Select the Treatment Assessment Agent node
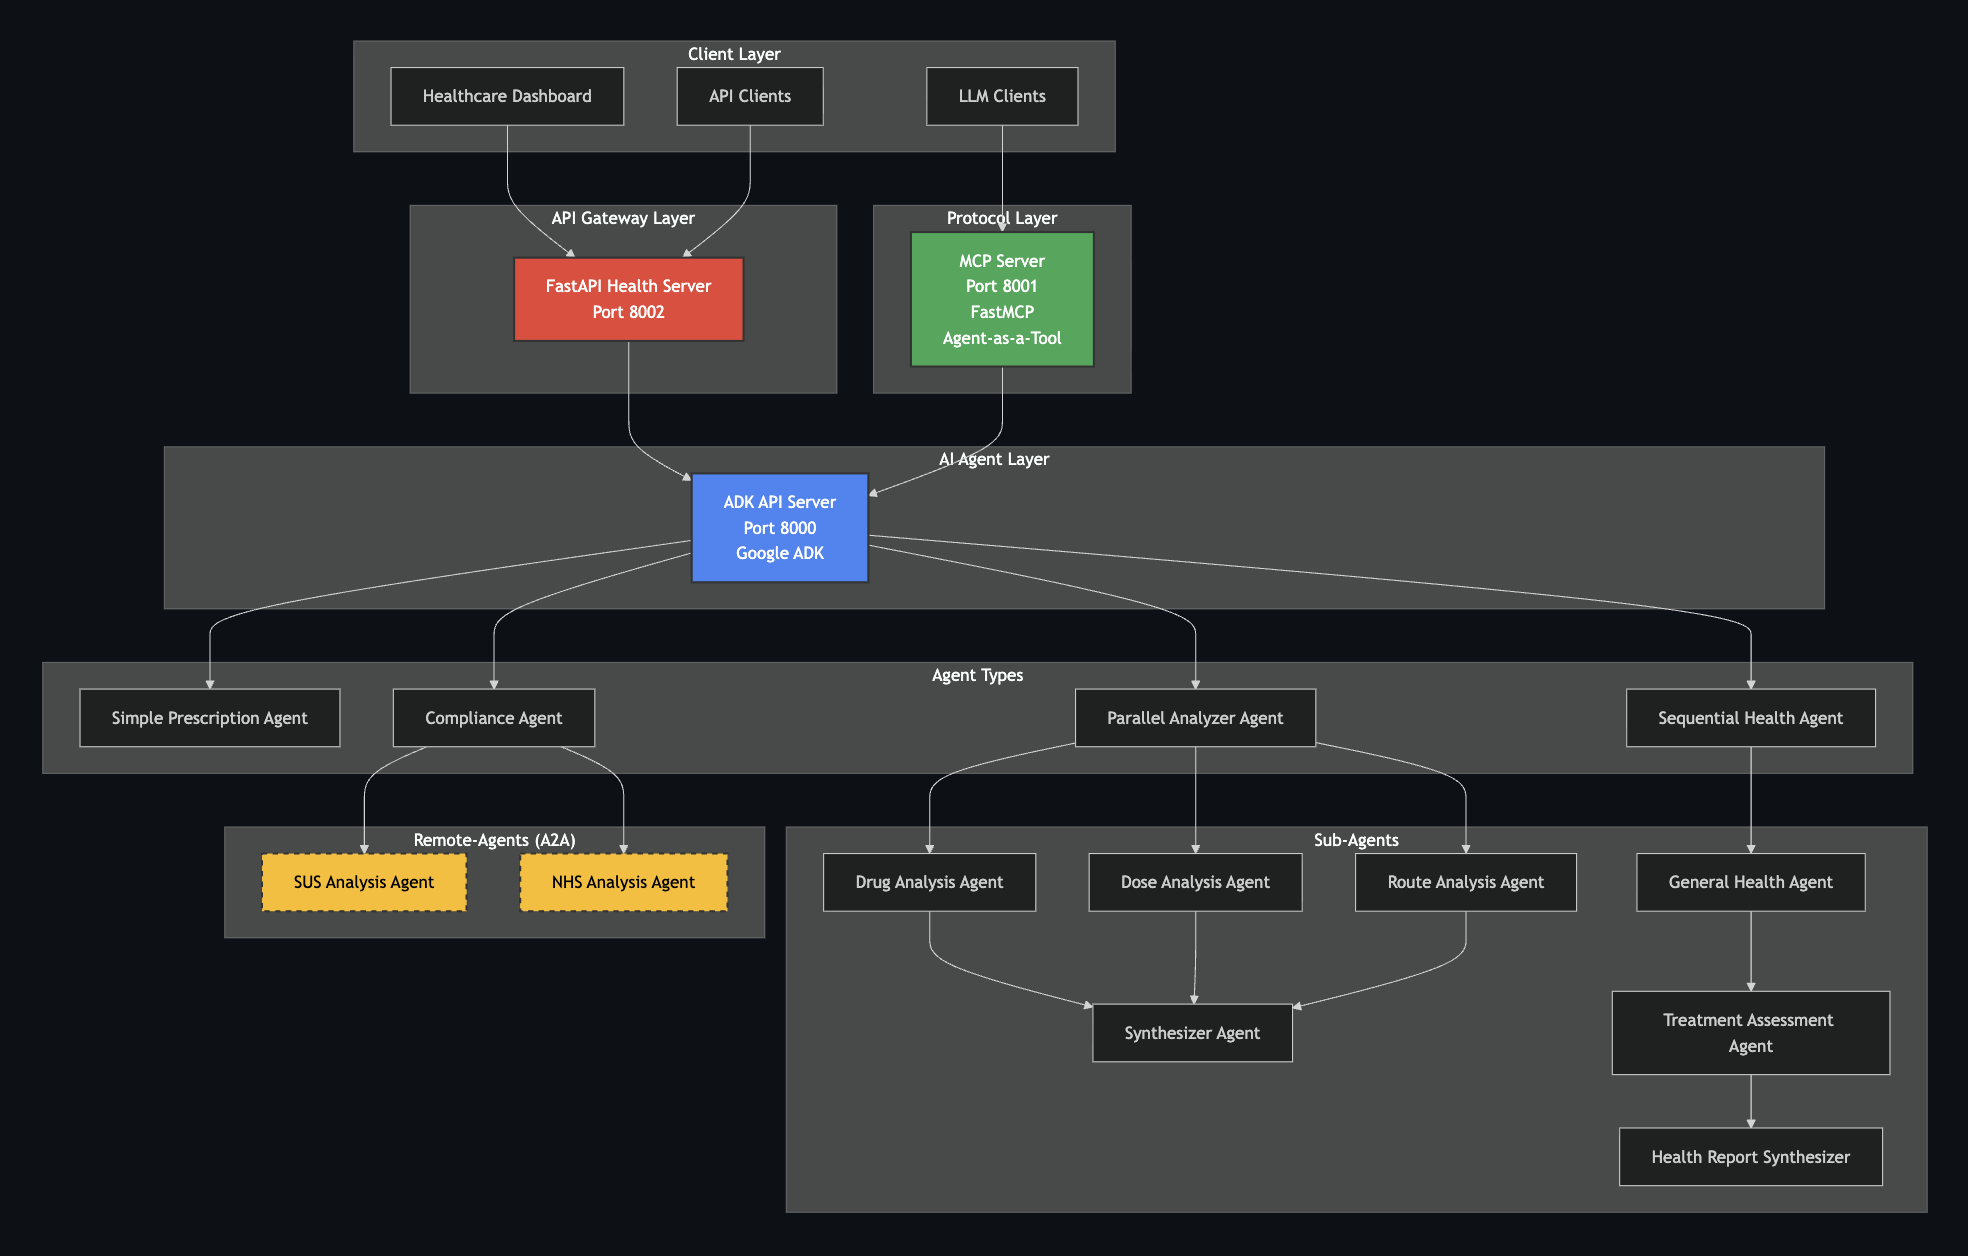Viewport: 1968px width, 1256px height. coord(1750,1033)
